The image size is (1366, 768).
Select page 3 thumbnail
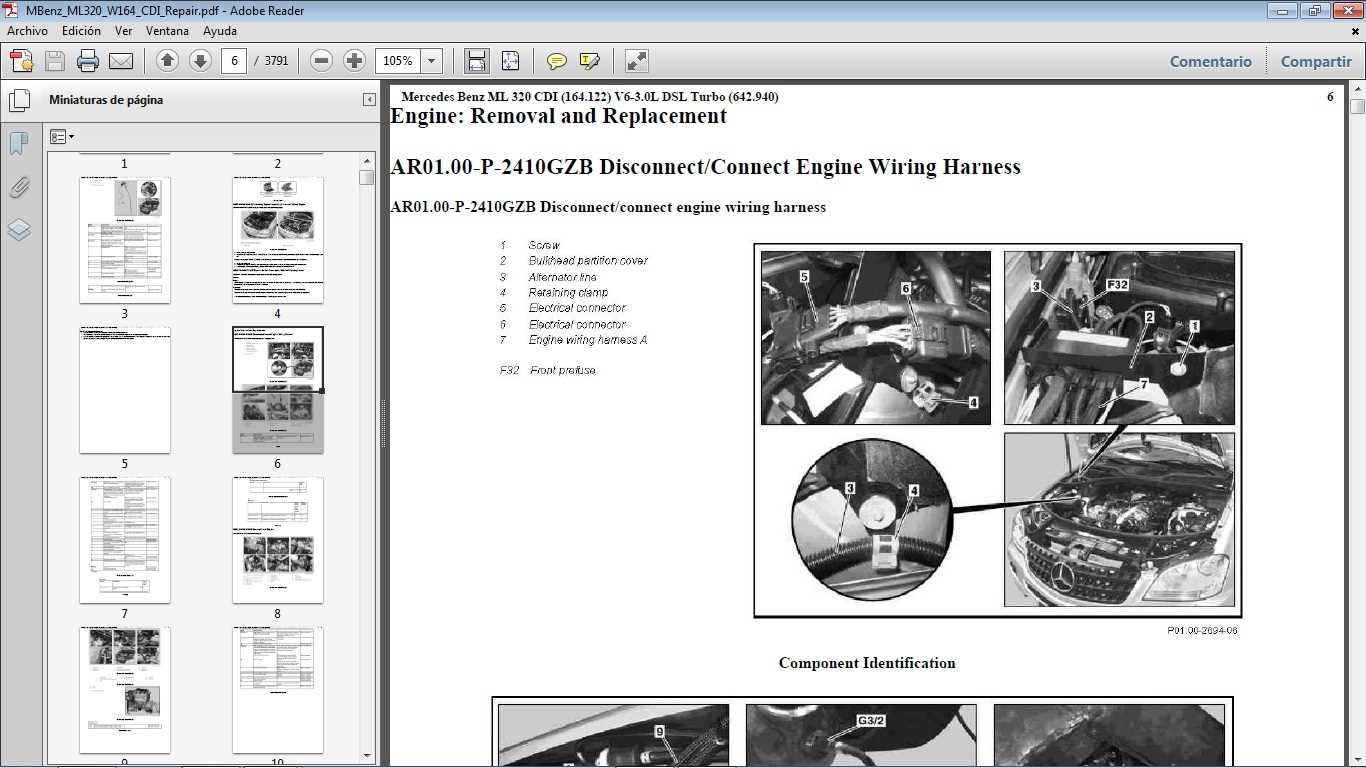click(125, 240)
